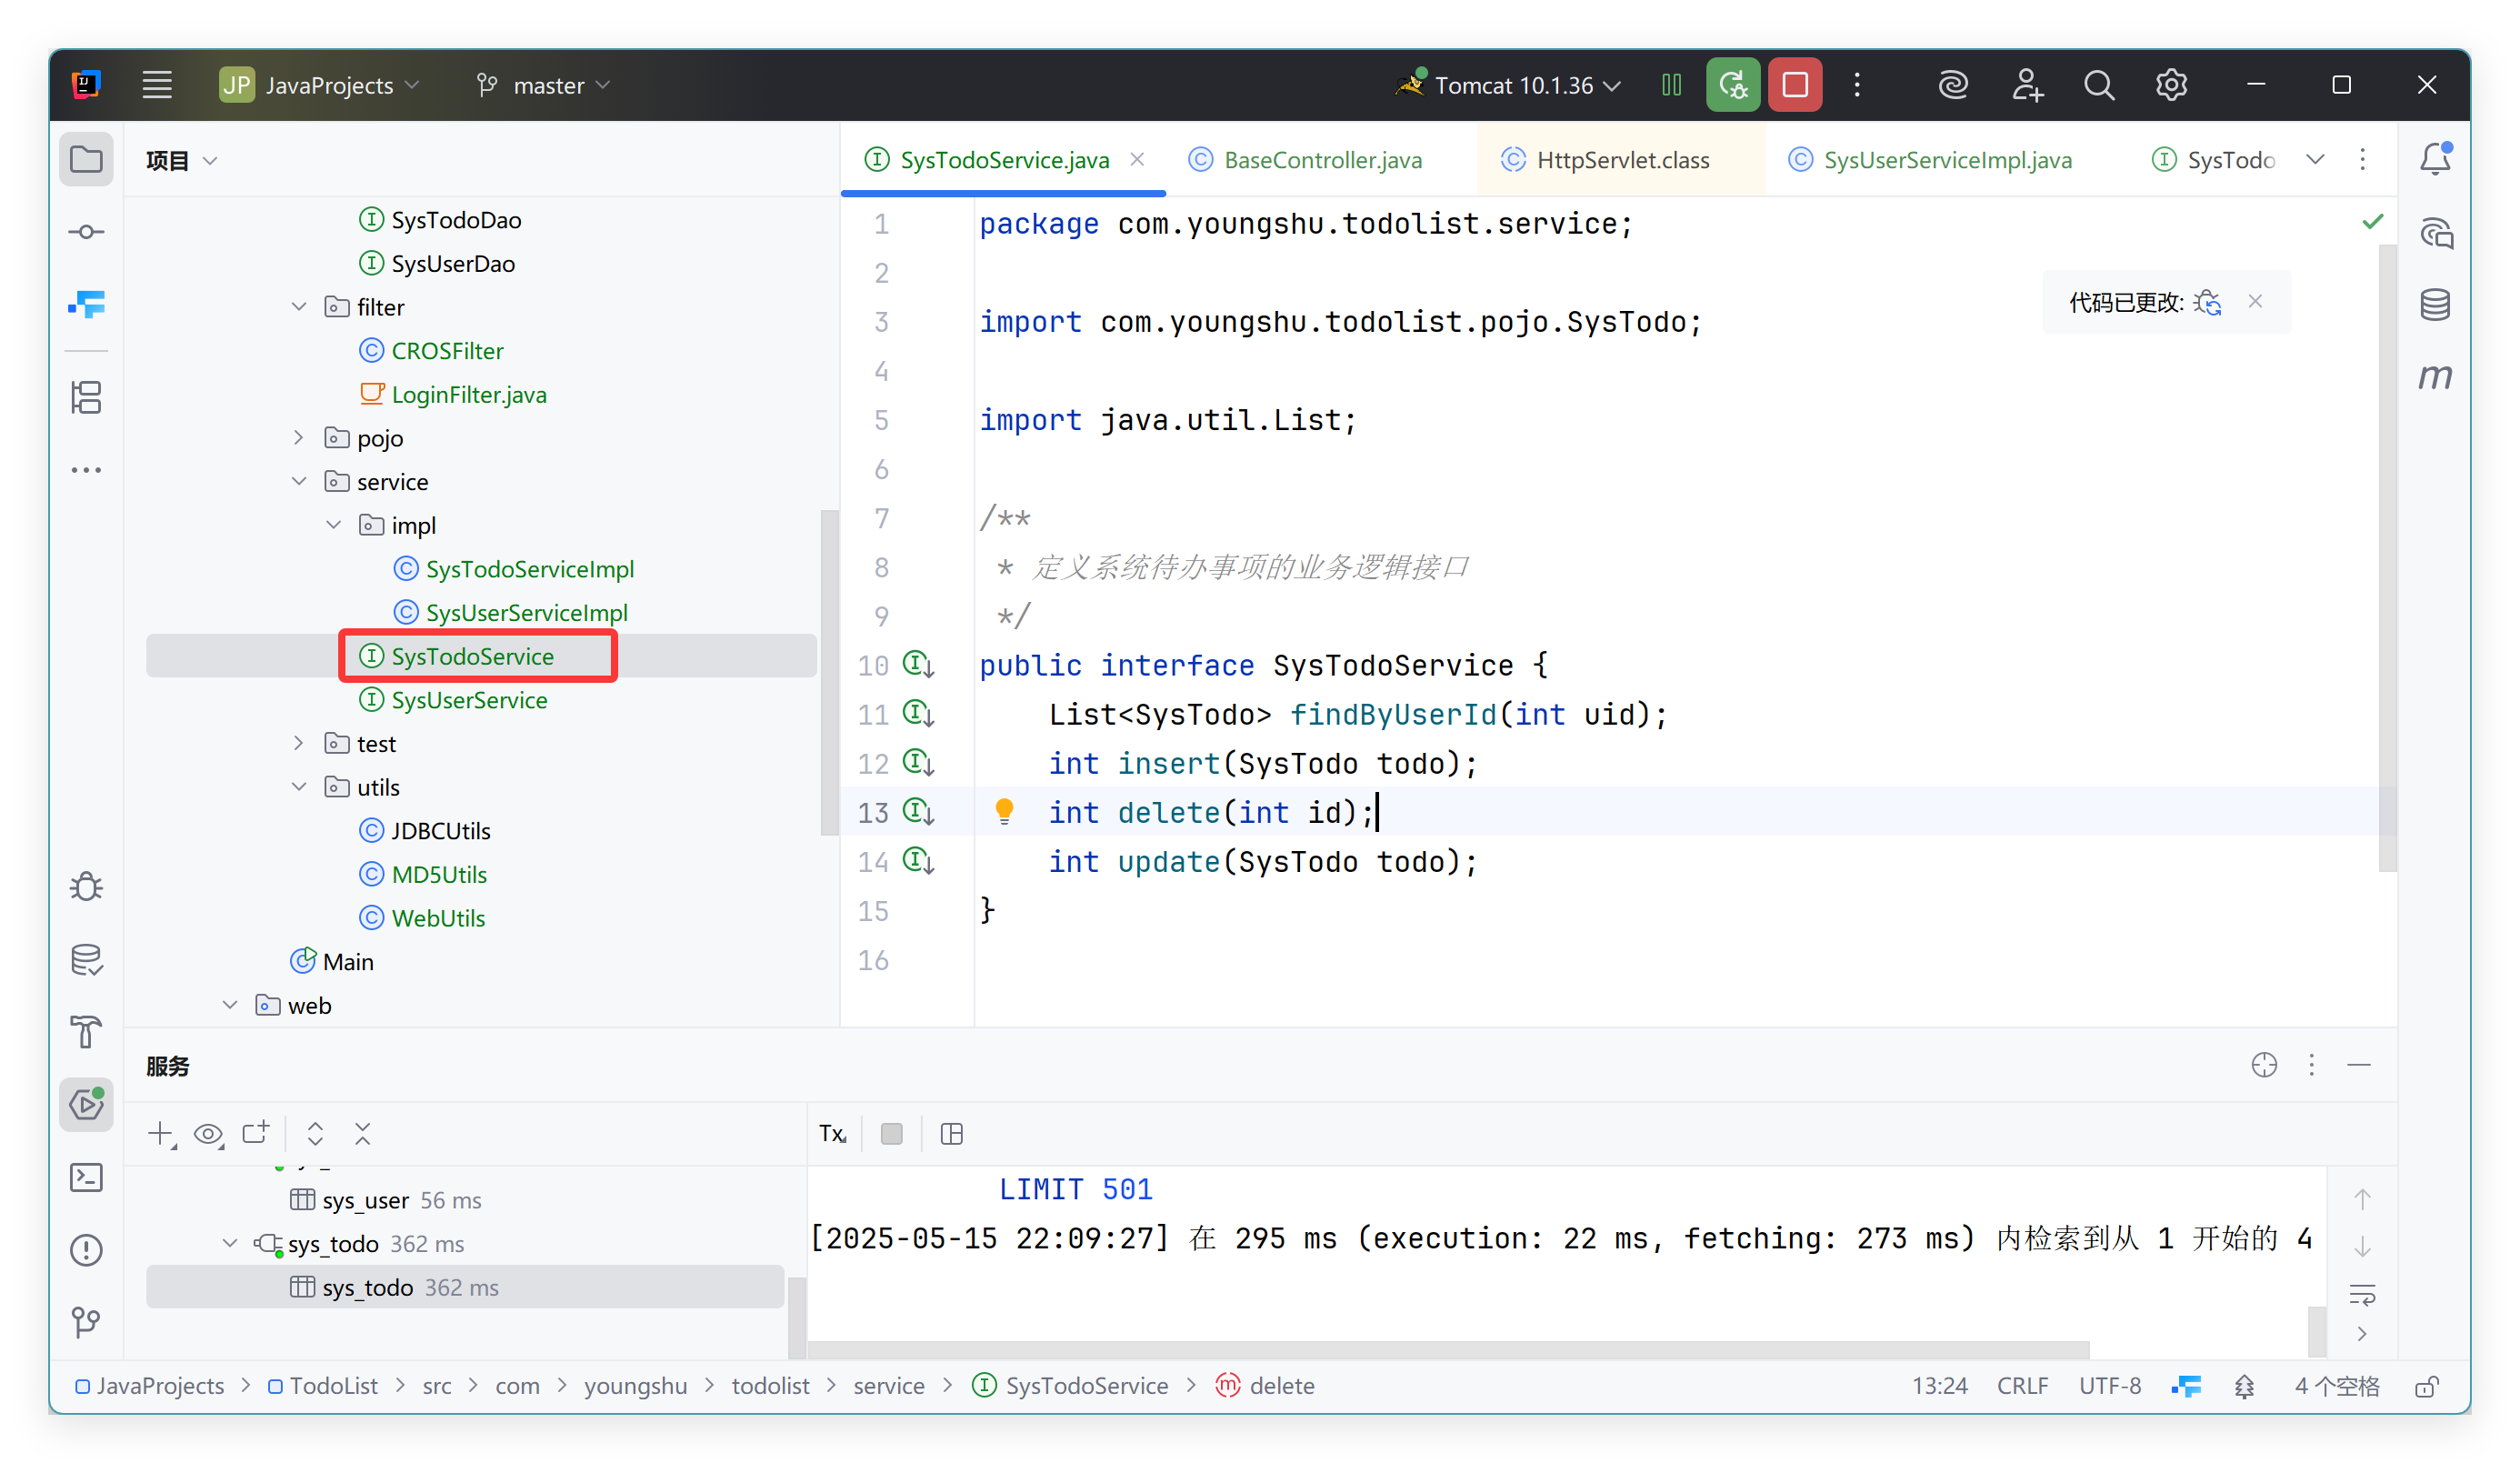2520x1463 pixels.
Task: Open Code With Me user icon
Action: coord(2027,85)
